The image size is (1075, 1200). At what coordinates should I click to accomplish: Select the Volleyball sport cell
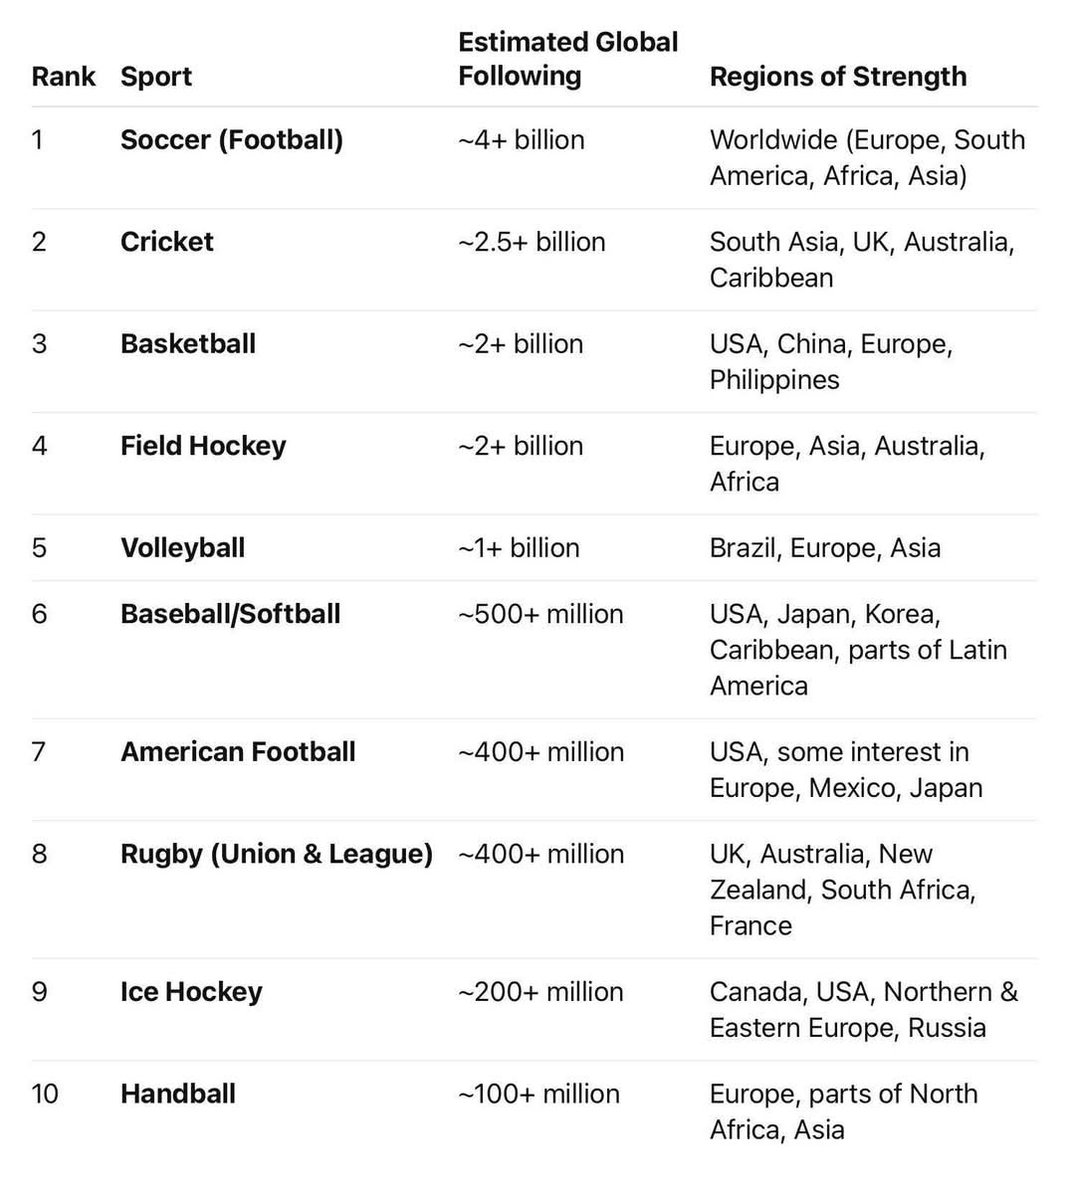[x=182, y=548]
